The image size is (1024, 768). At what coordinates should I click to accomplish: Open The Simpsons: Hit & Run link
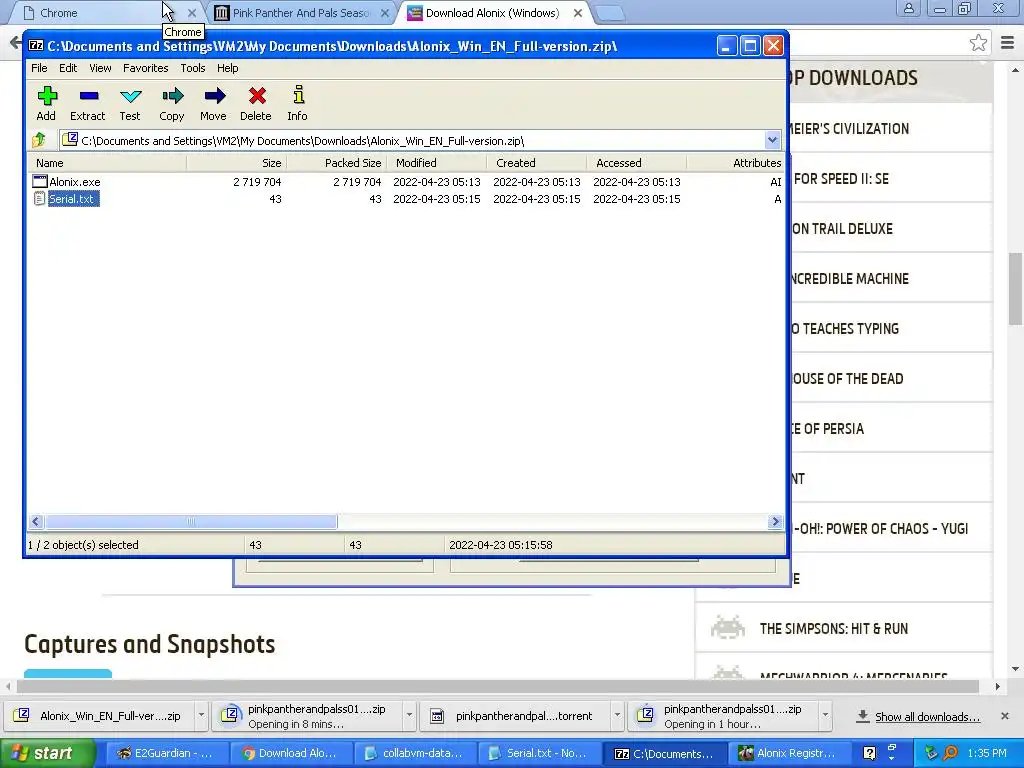tap(833, 628)
